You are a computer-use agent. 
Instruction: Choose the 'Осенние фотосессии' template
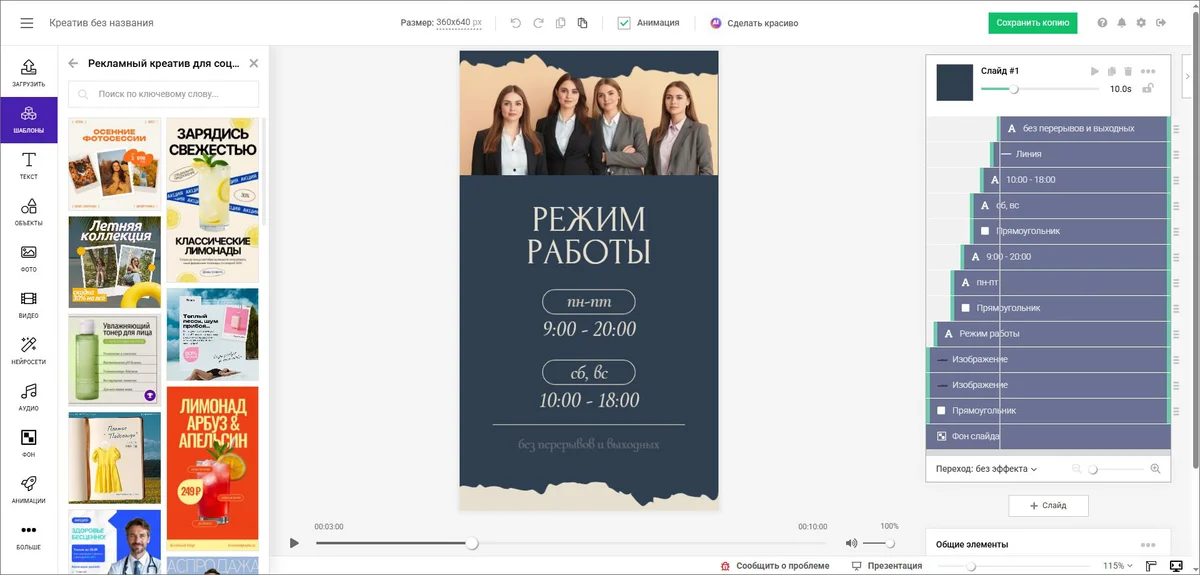coord(114,164)
